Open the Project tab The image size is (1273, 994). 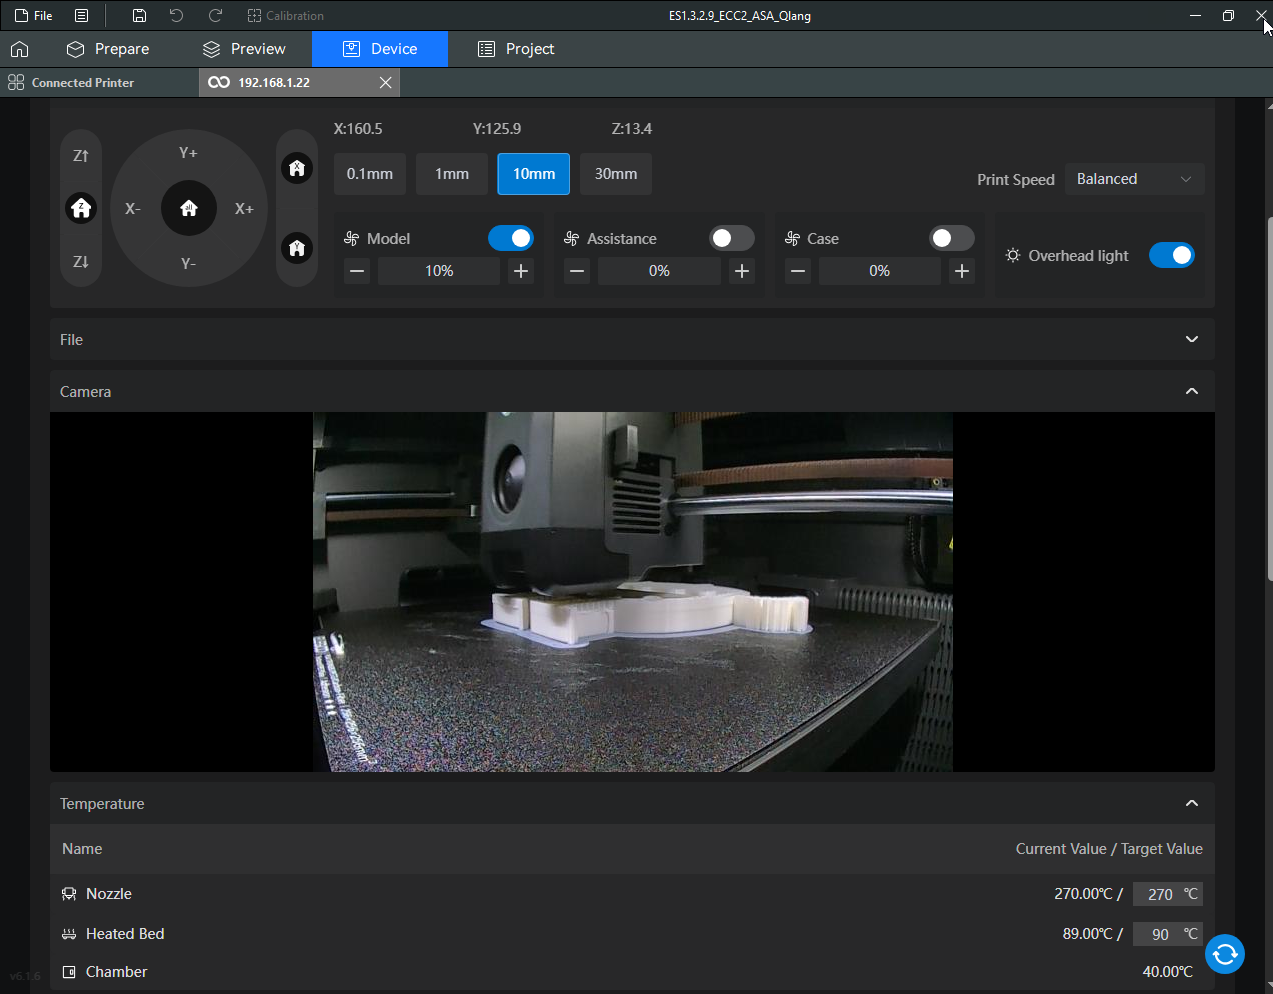click(516, 49)
